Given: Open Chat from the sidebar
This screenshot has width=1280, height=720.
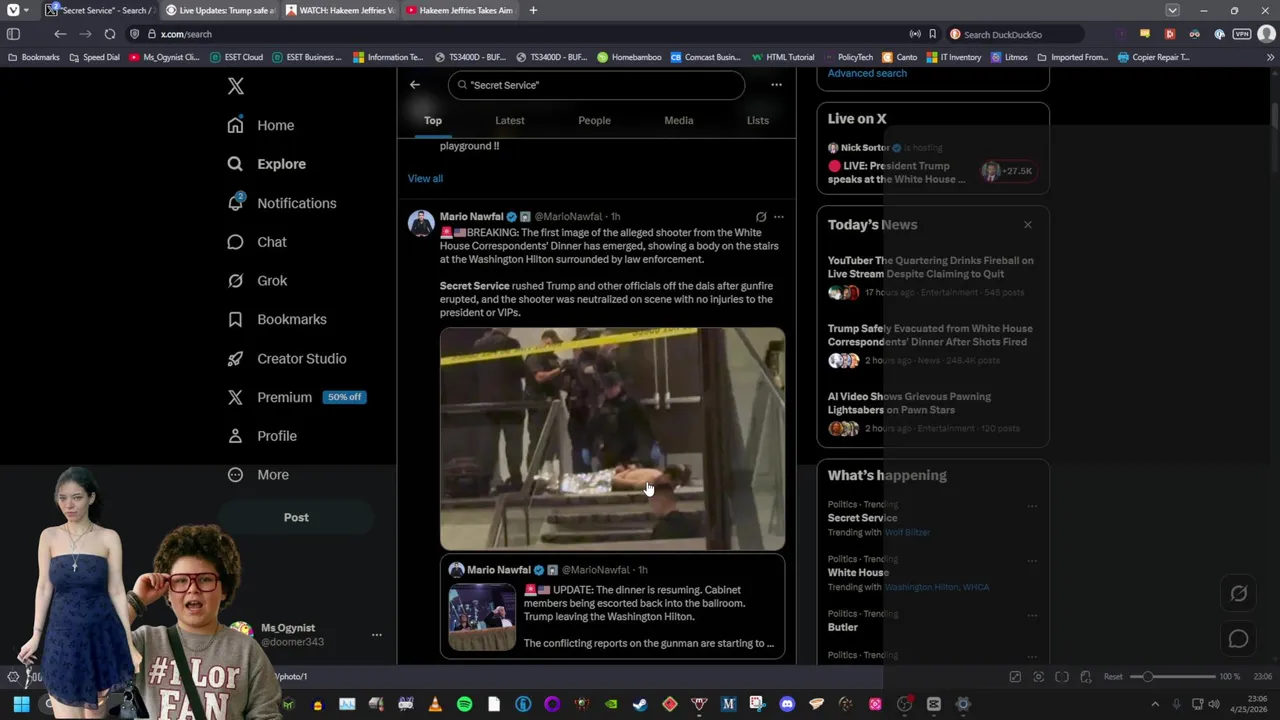Looking at the screenshot, I should coord(257,242).
